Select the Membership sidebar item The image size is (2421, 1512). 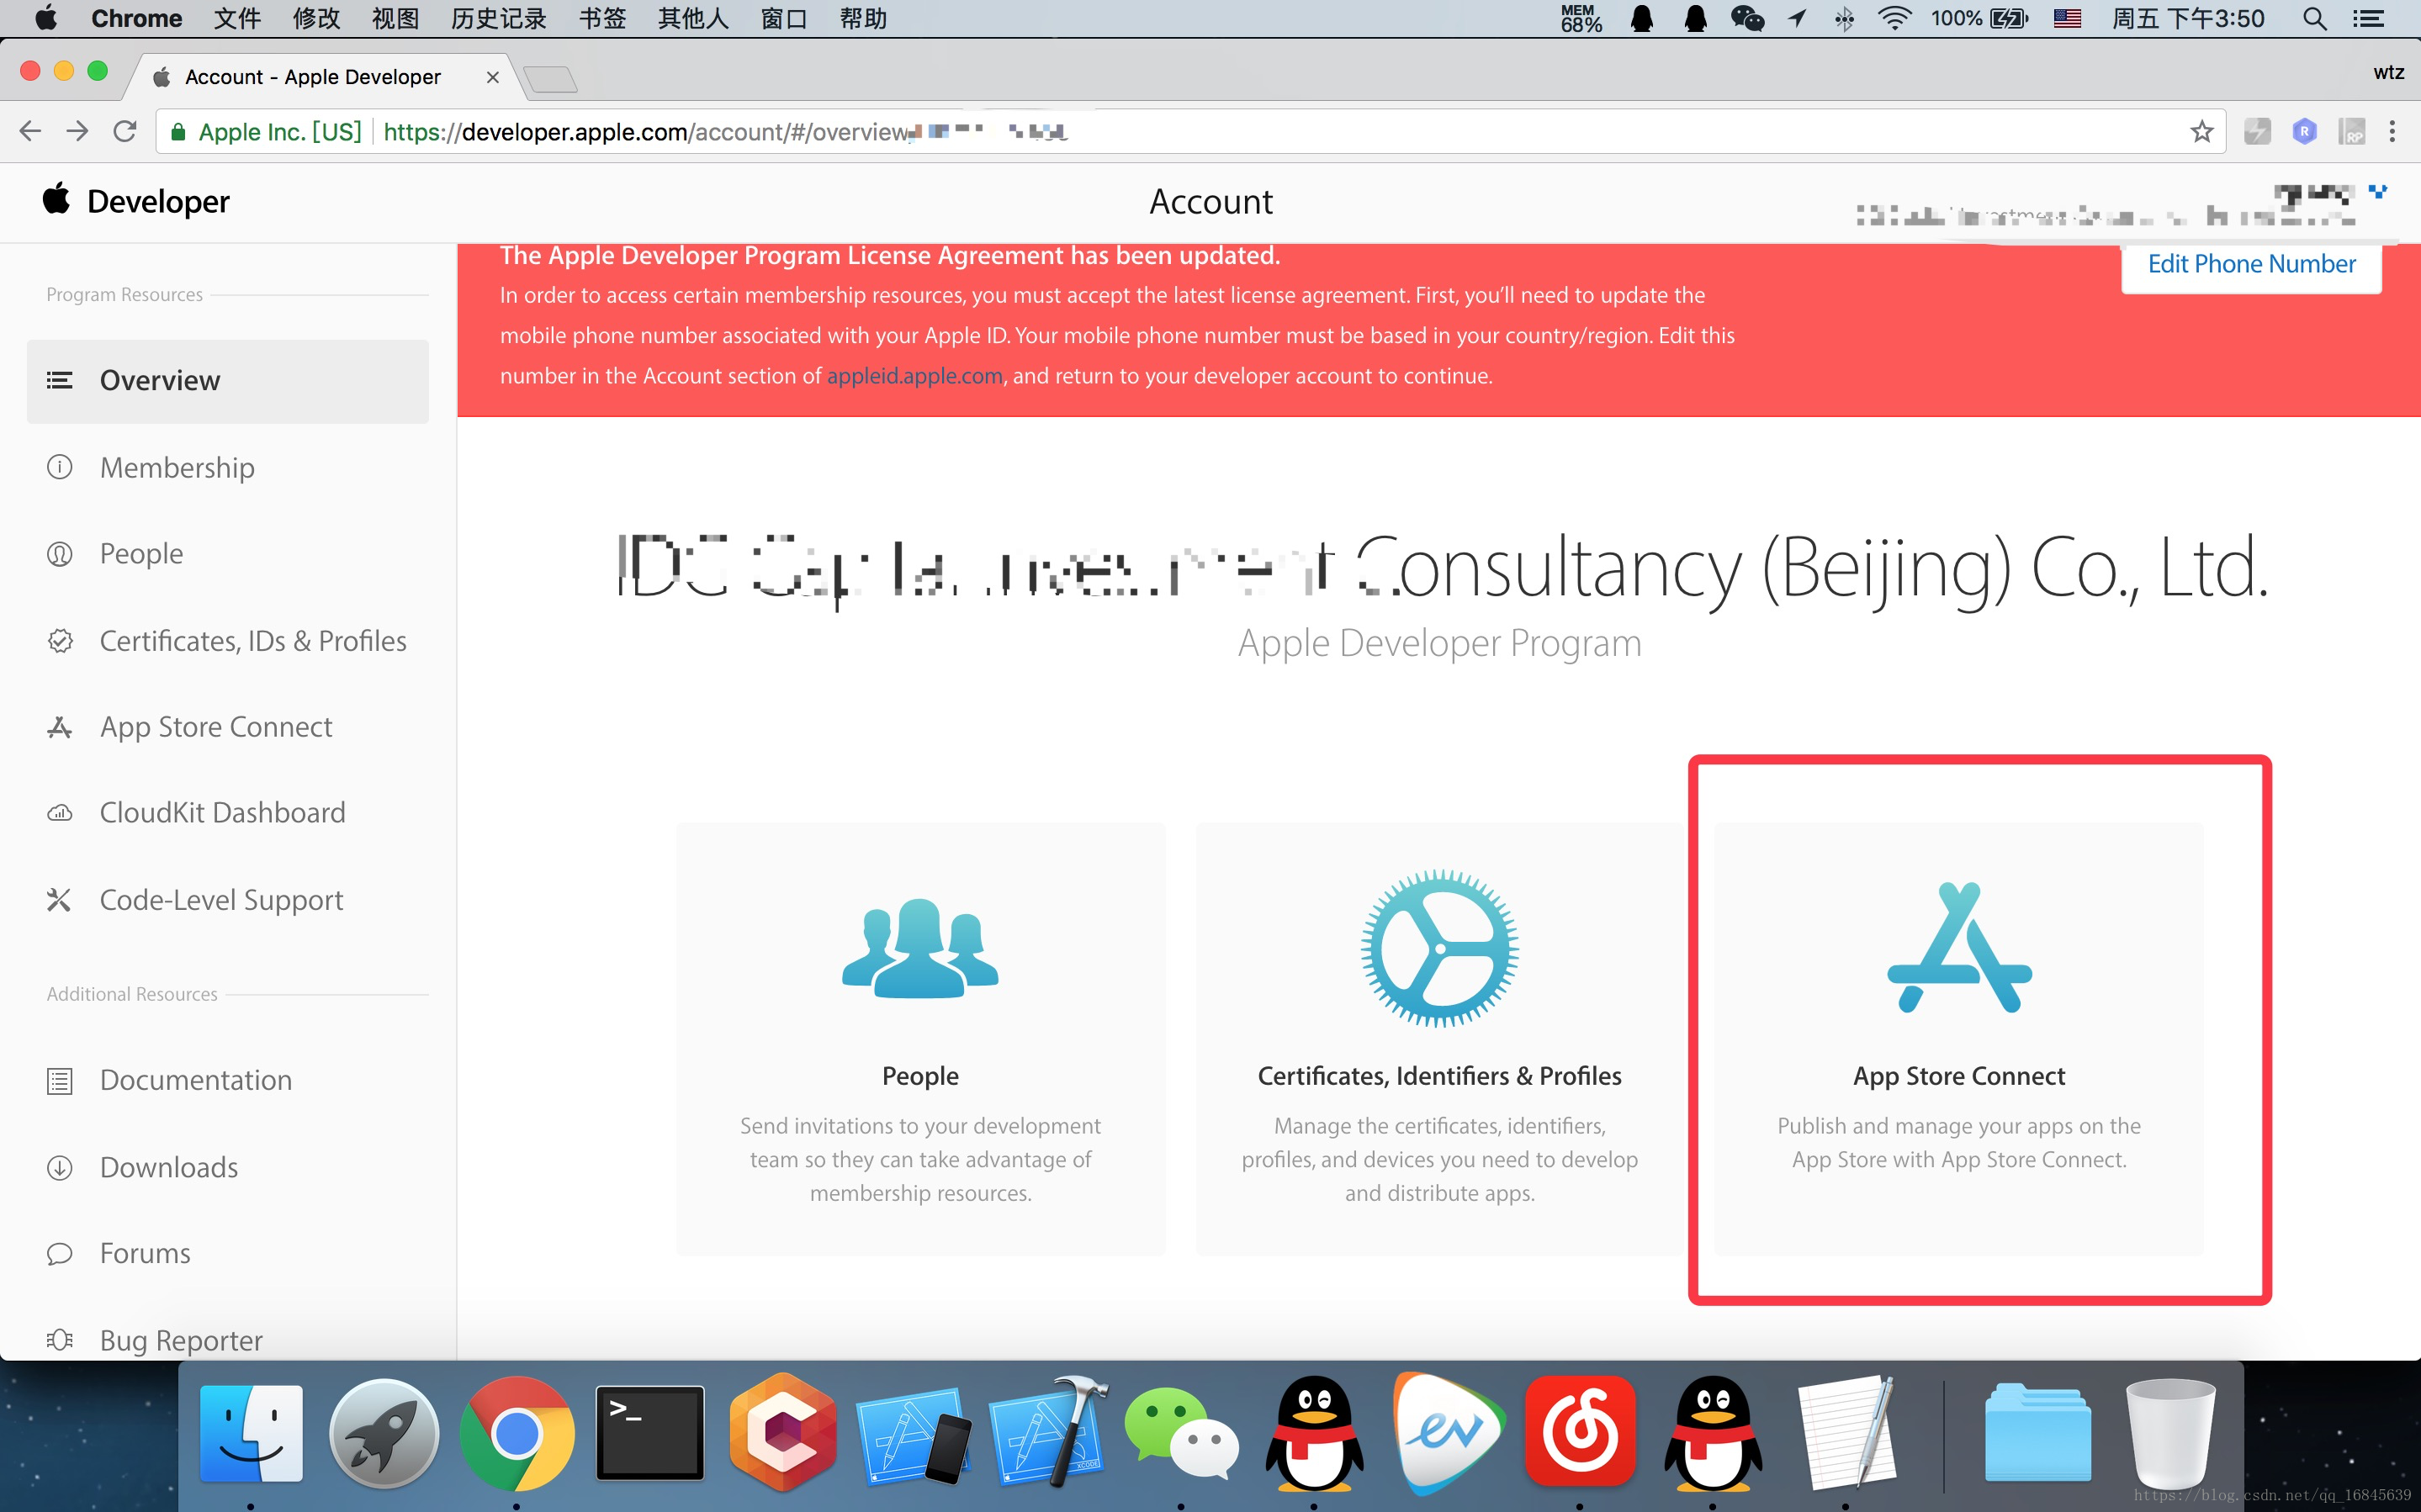click(x=176, y=465)
